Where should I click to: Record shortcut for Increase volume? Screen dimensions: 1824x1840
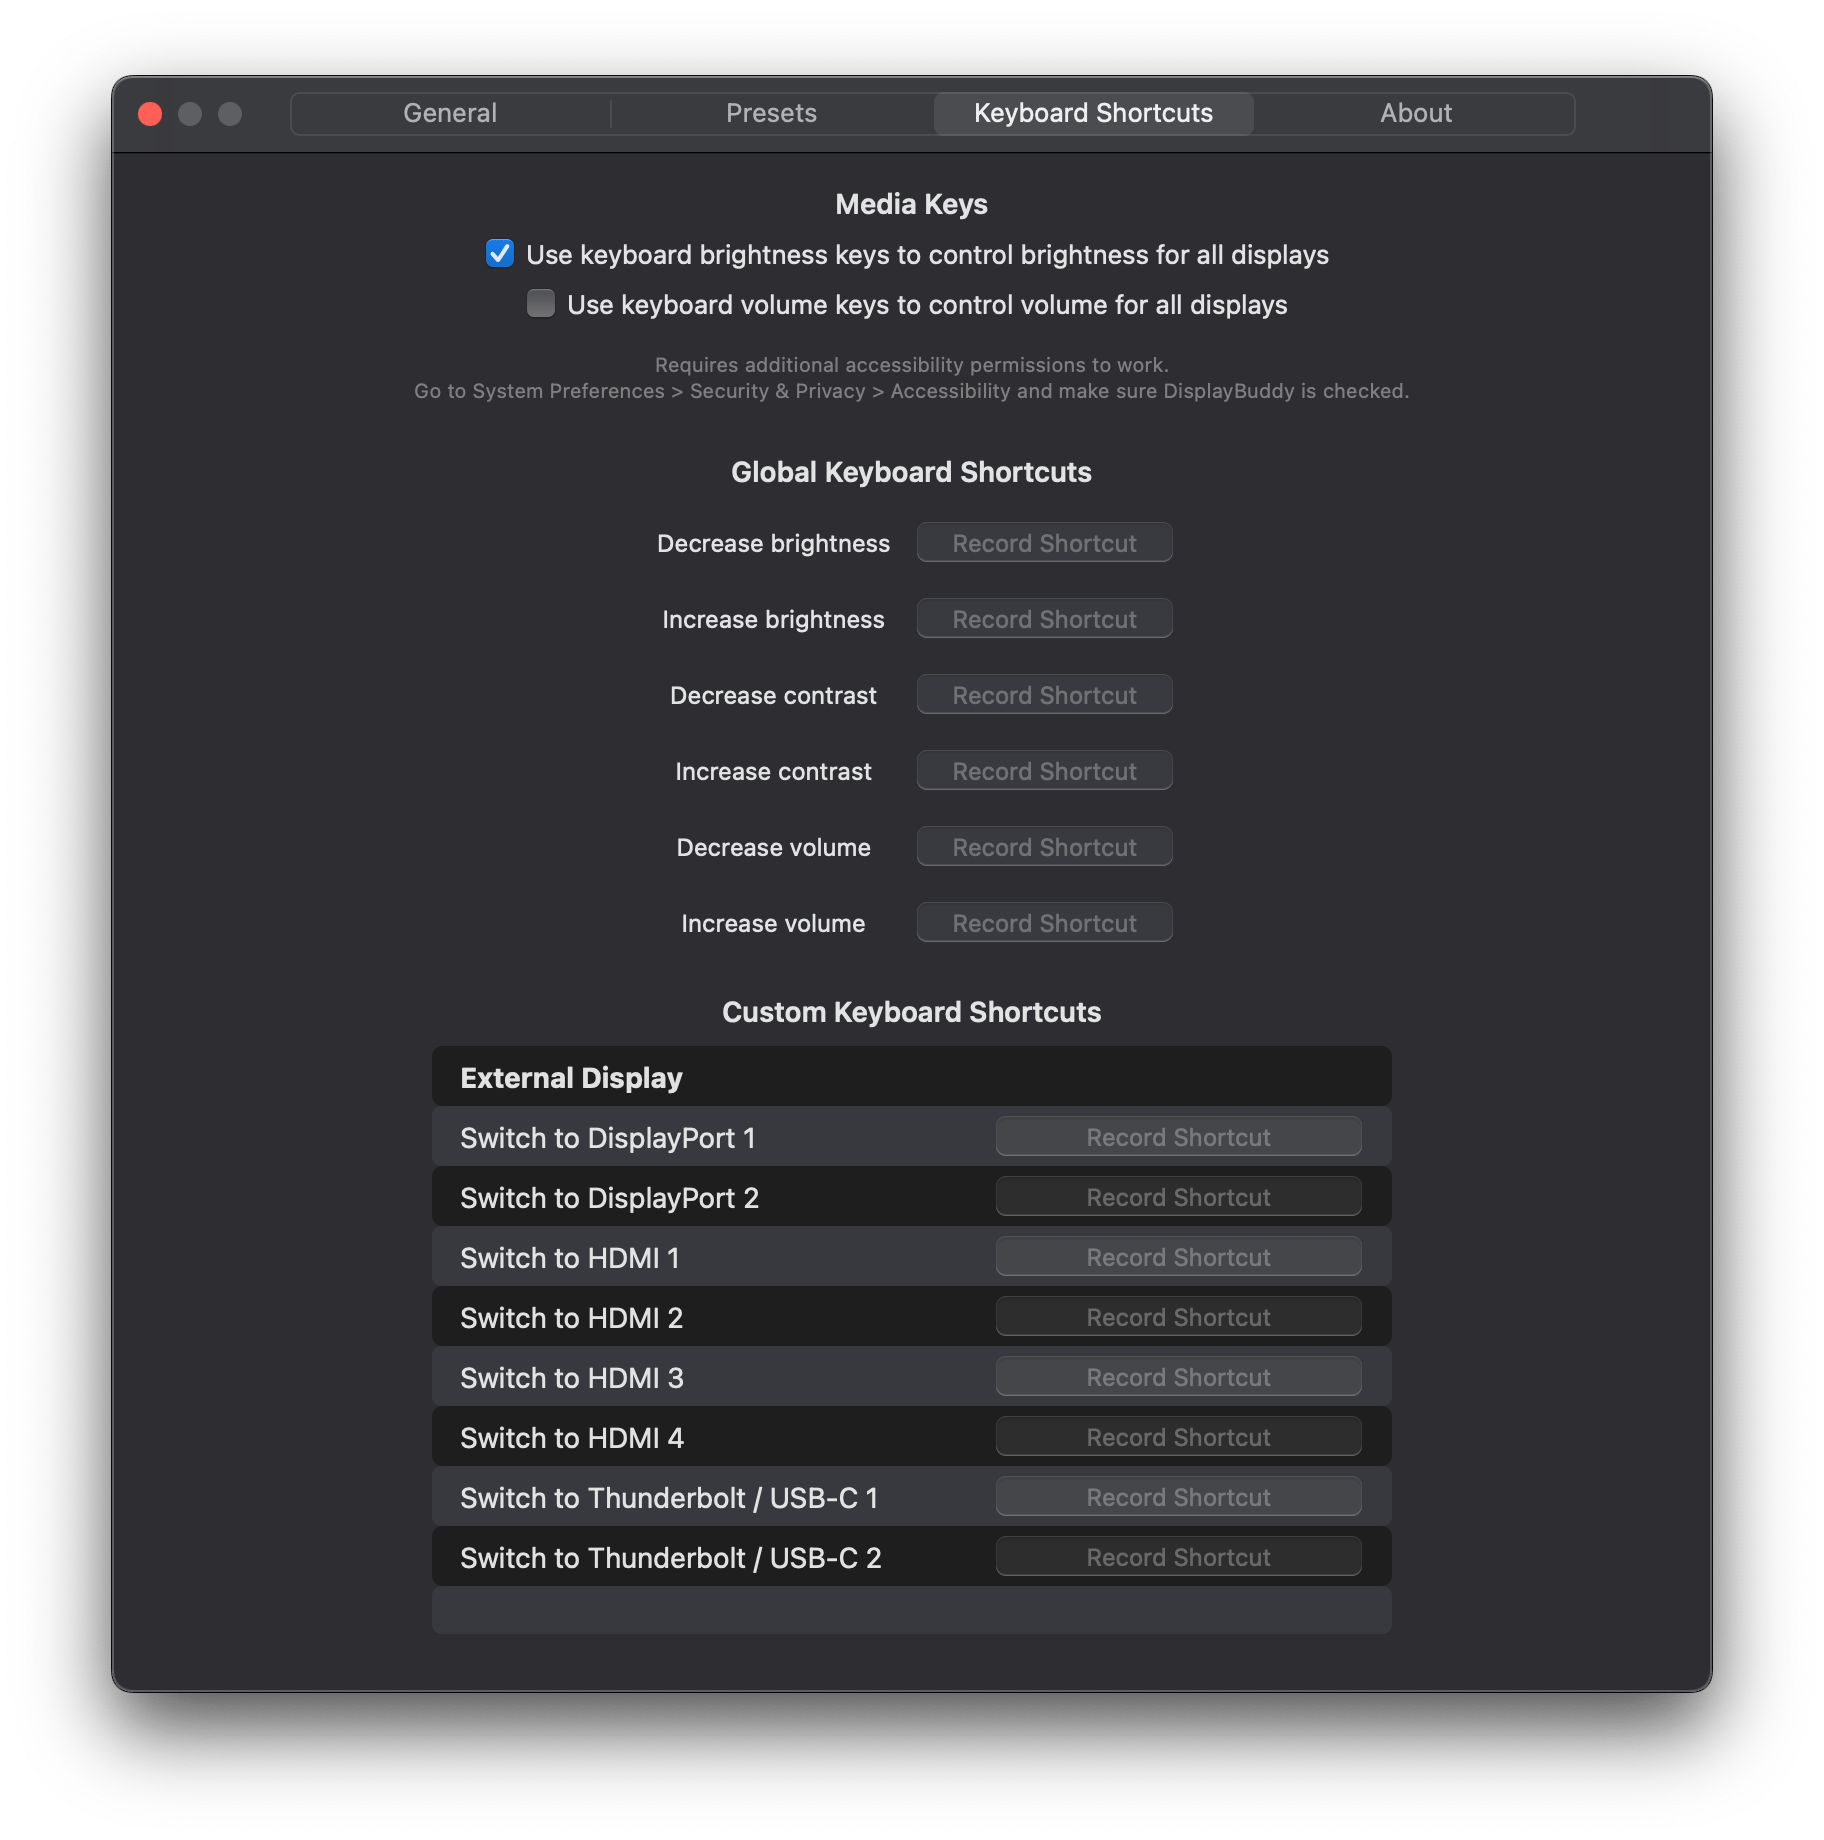1044,922
